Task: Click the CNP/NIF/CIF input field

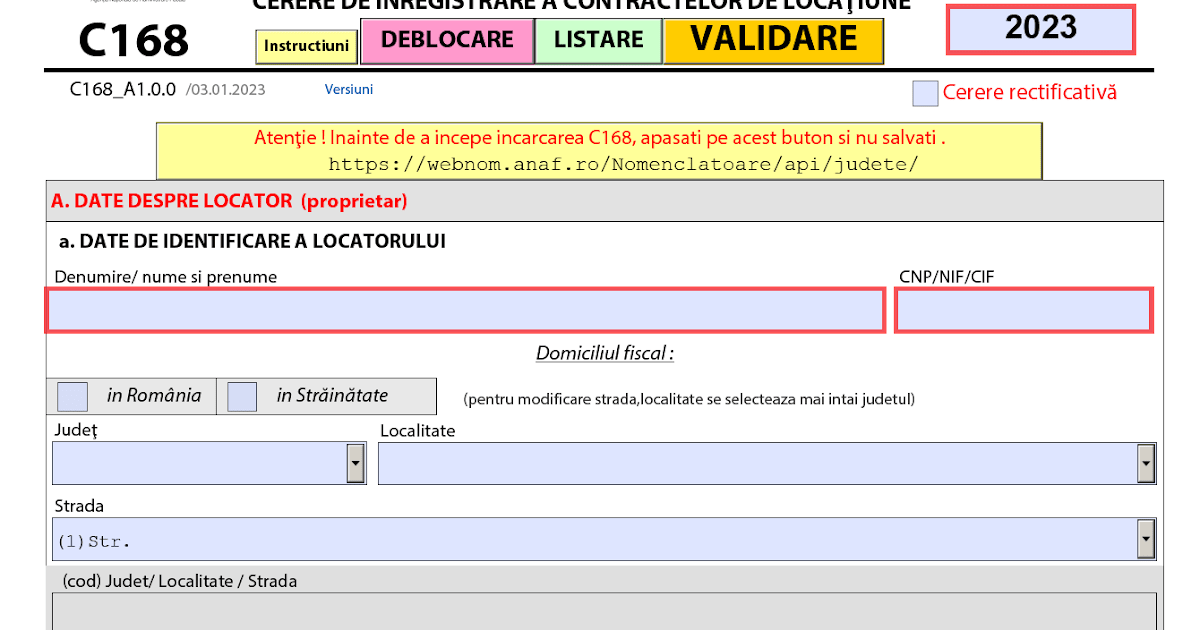Action: click(x=1024, y=310)
